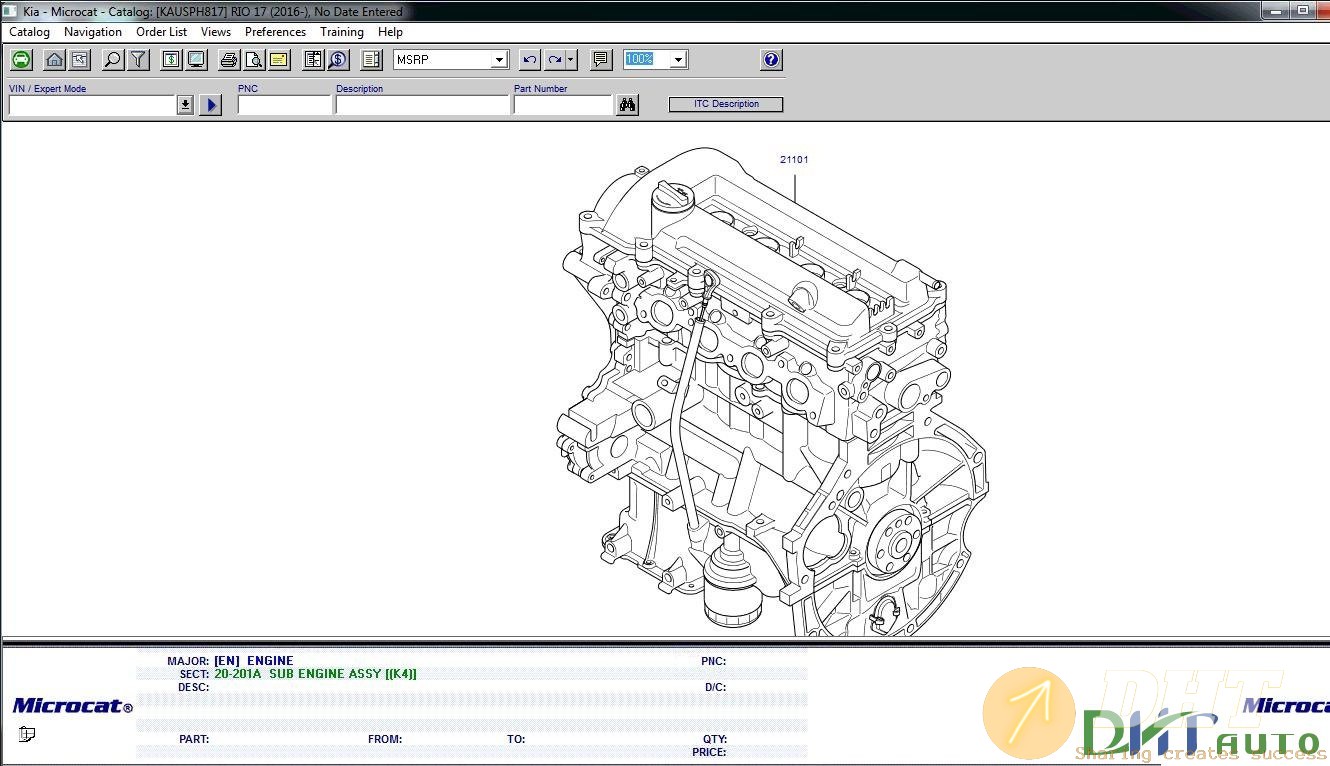Select the 21101 part callout on the diagram
Screen dimensions: 1330x766
[794, 160]
